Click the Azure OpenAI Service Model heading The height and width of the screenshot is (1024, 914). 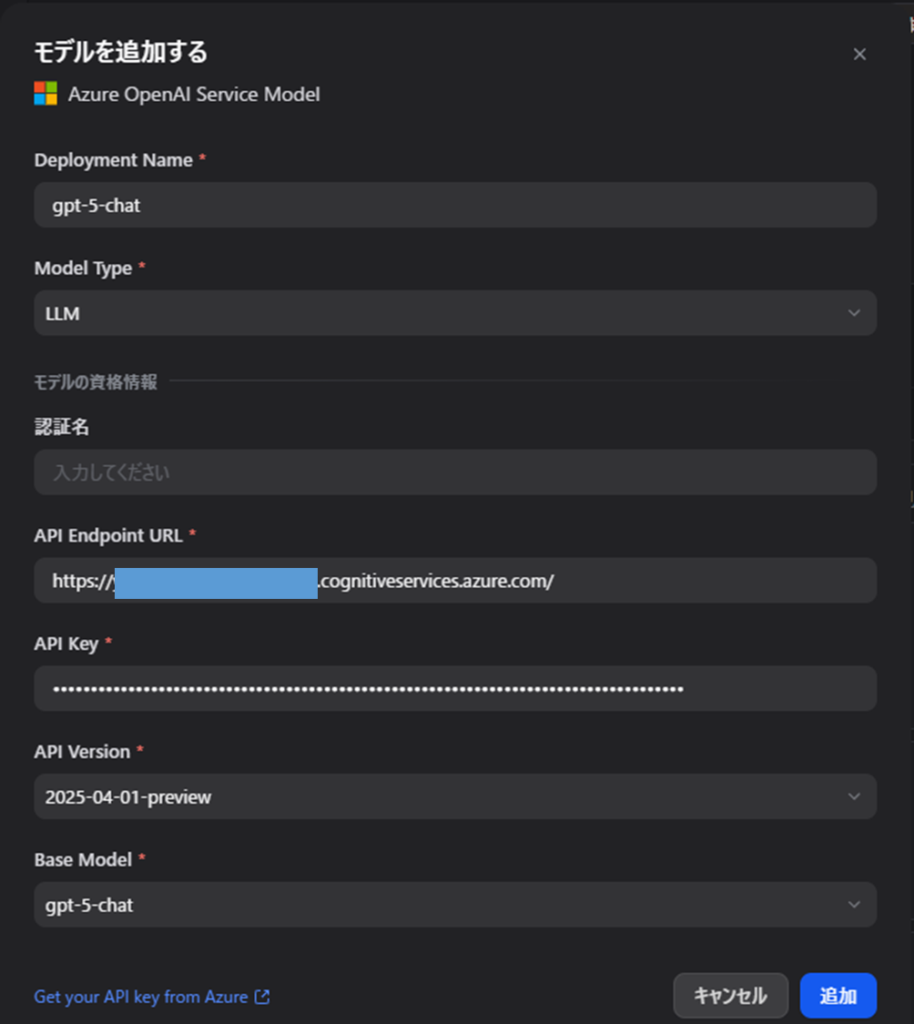point(194,95)
